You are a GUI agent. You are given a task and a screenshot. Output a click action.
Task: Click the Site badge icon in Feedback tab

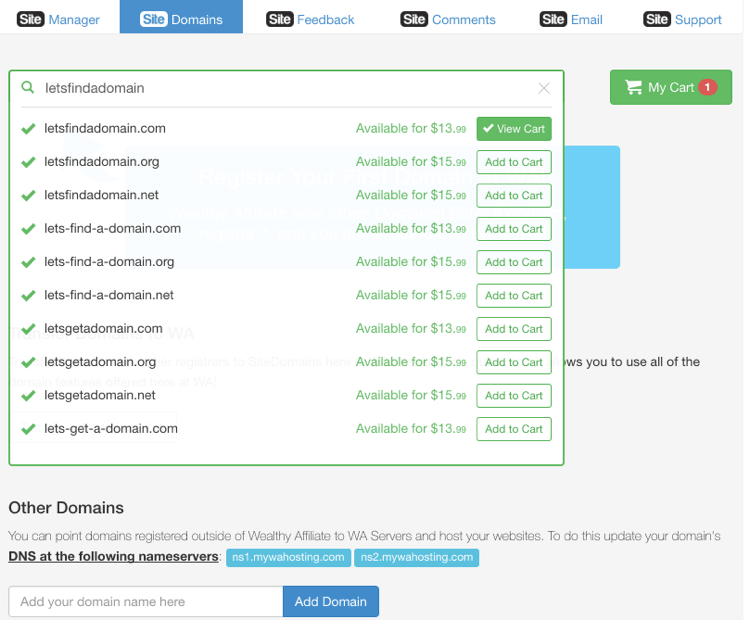280,19
